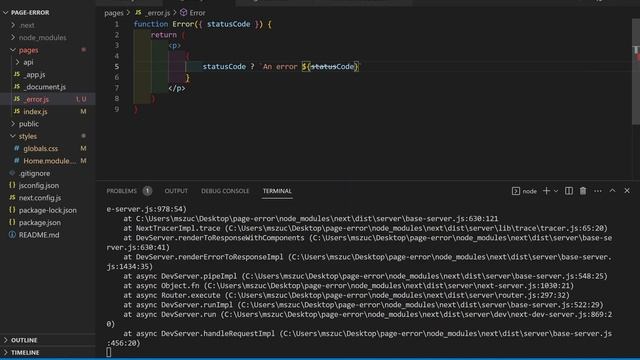Click braces icon of package.json

pos(12,222)
